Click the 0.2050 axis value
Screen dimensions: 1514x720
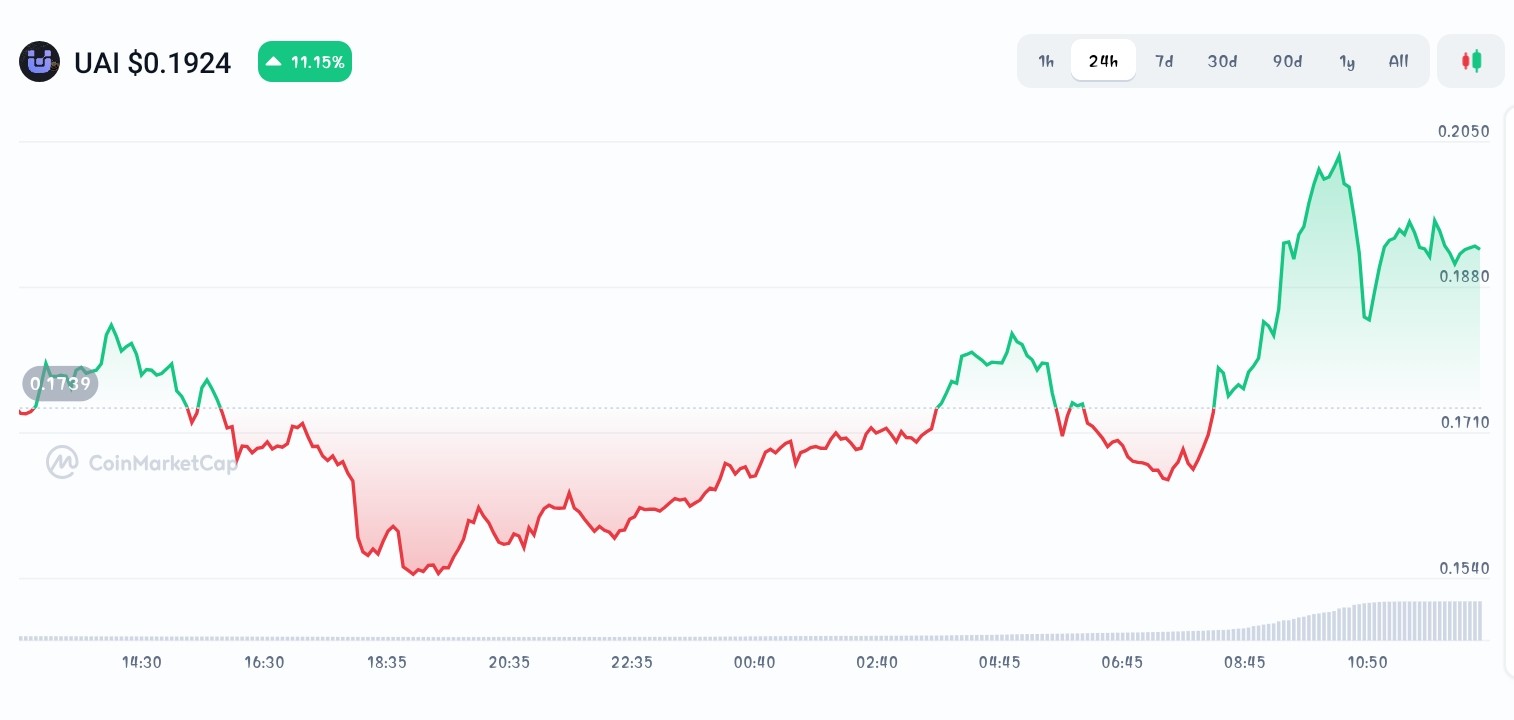click(x=1464, y=131)
